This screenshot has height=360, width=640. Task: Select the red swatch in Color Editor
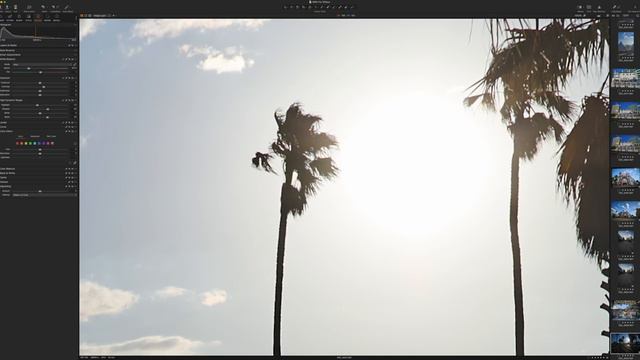click(x=17, y=143)
